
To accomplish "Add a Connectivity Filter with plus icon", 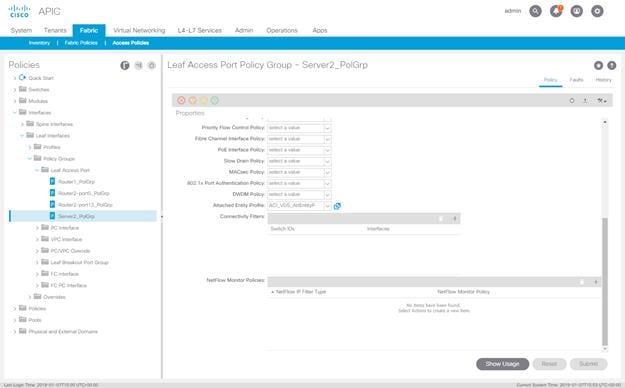I will click(x=454, y=219).
